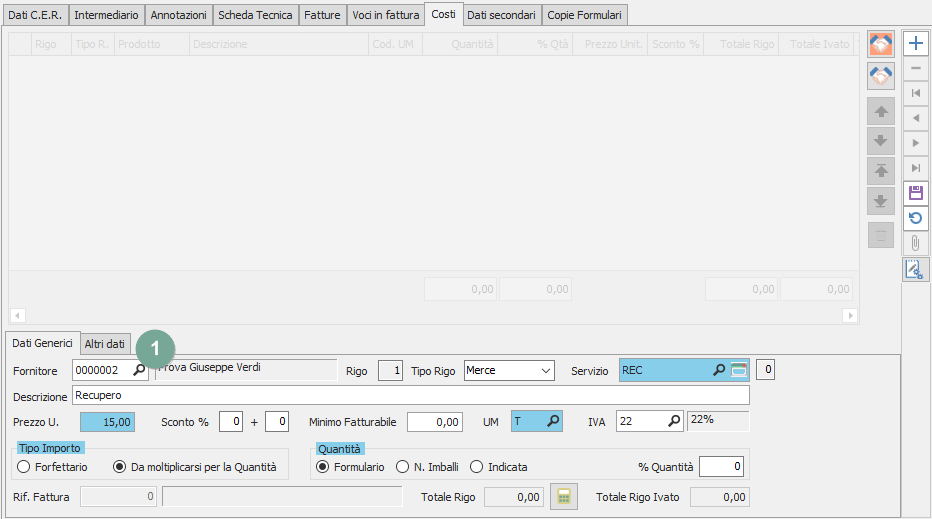Choose the Indicata quantity option
The width and height of the screenshot is (932, 519).
477,467
